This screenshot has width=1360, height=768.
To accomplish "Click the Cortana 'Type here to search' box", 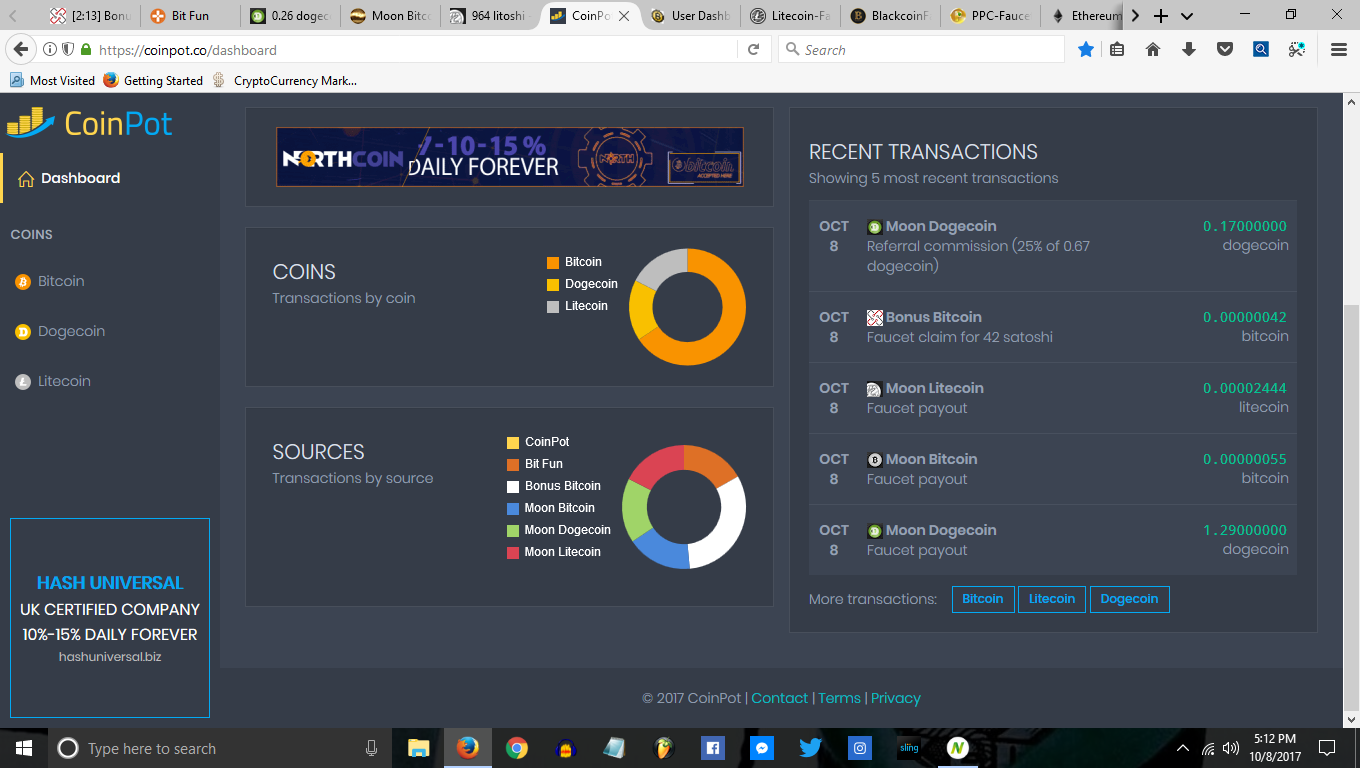I will point(219,748).
